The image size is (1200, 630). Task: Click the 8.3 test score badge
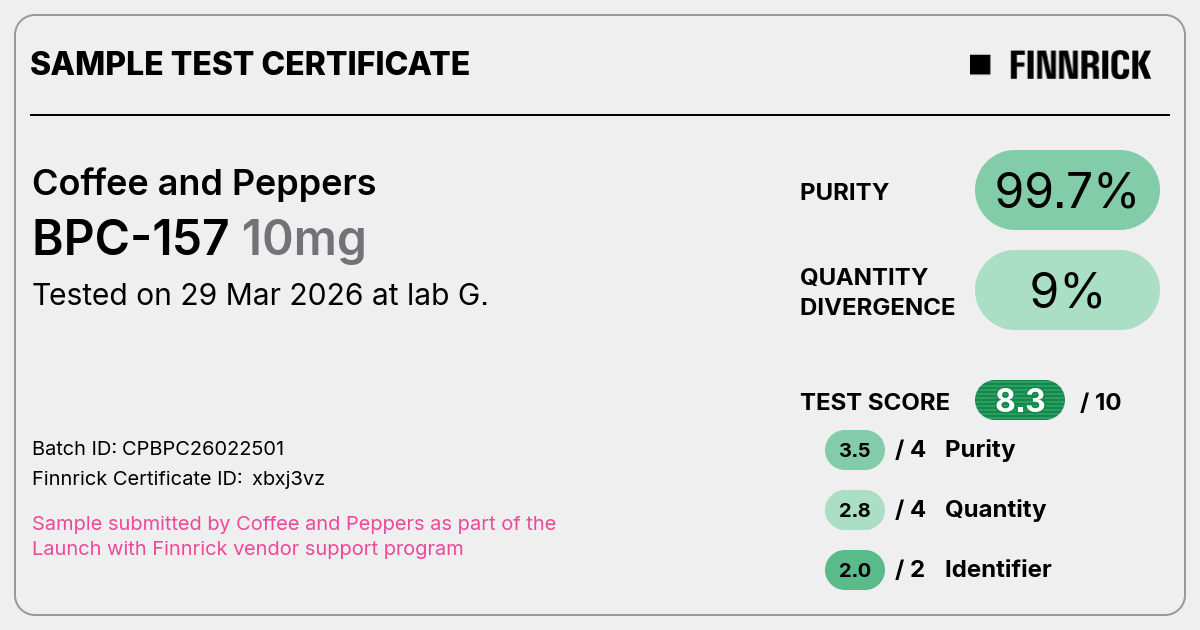[1020, 401]
